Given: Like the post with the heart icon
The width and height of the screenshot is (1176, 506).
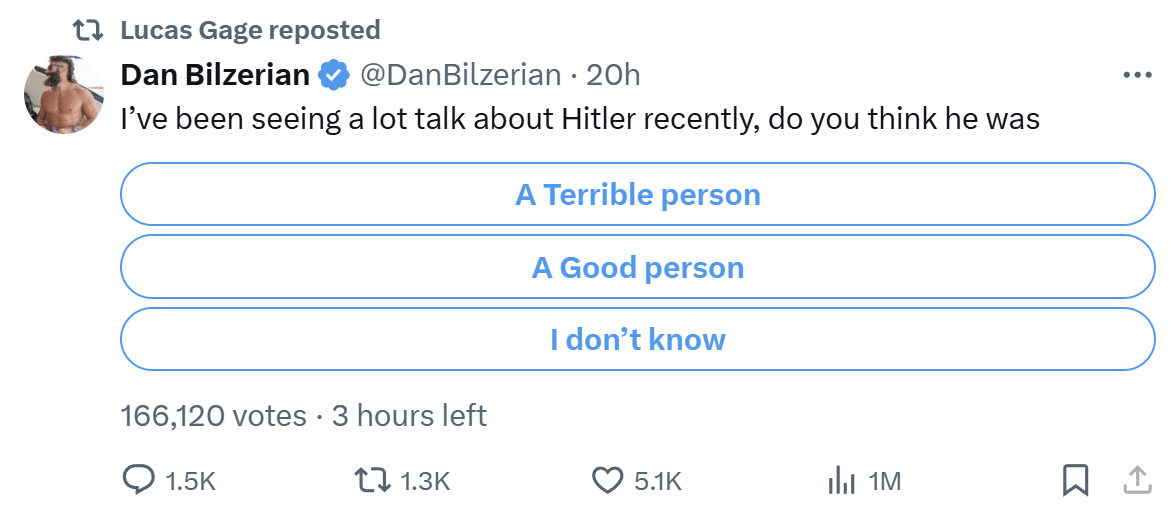Looking at the screenshot, I should (608, 481).
